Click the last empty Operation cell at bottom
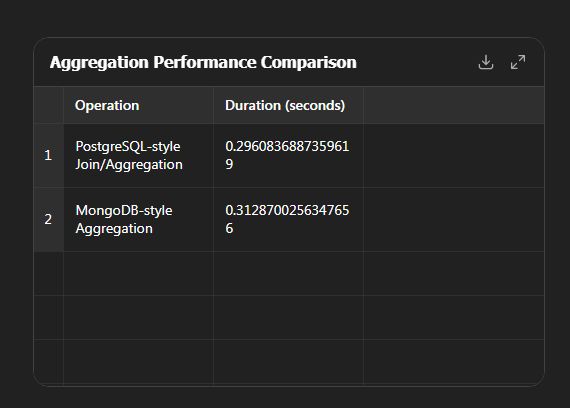 point(139,362)
